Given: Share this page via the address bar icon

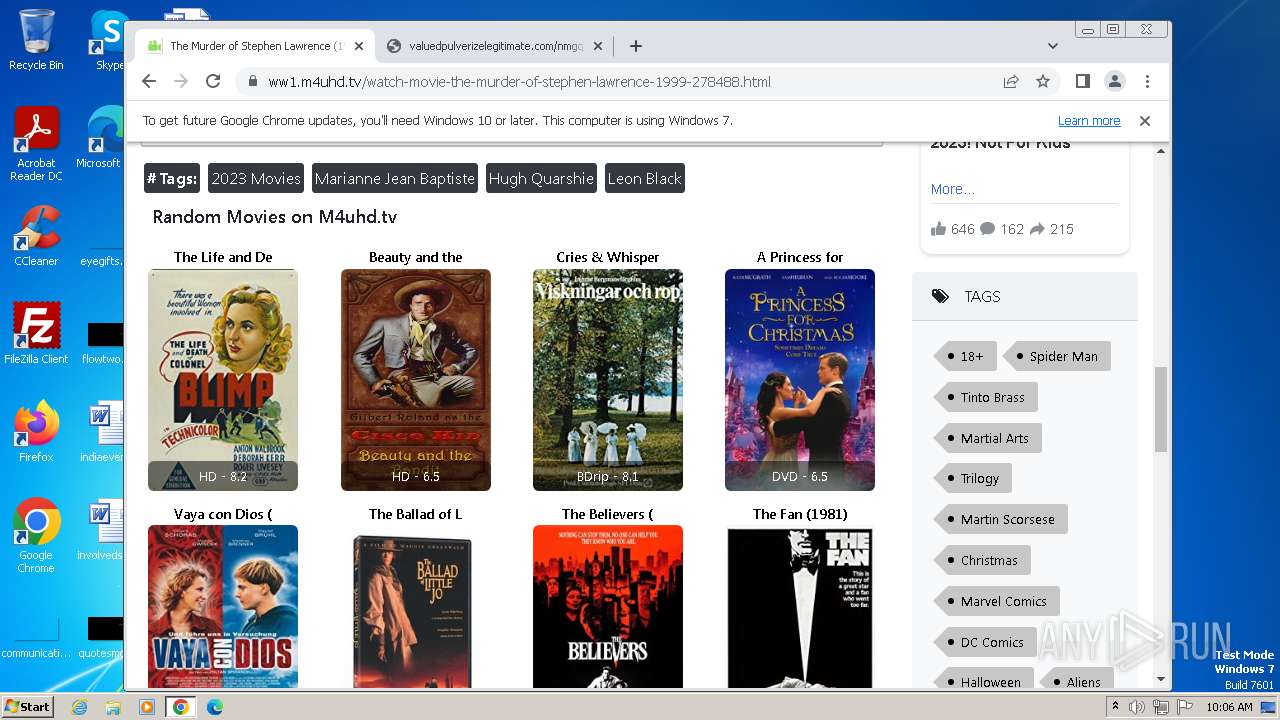Looking at the screenshot, I should 1011,82.
